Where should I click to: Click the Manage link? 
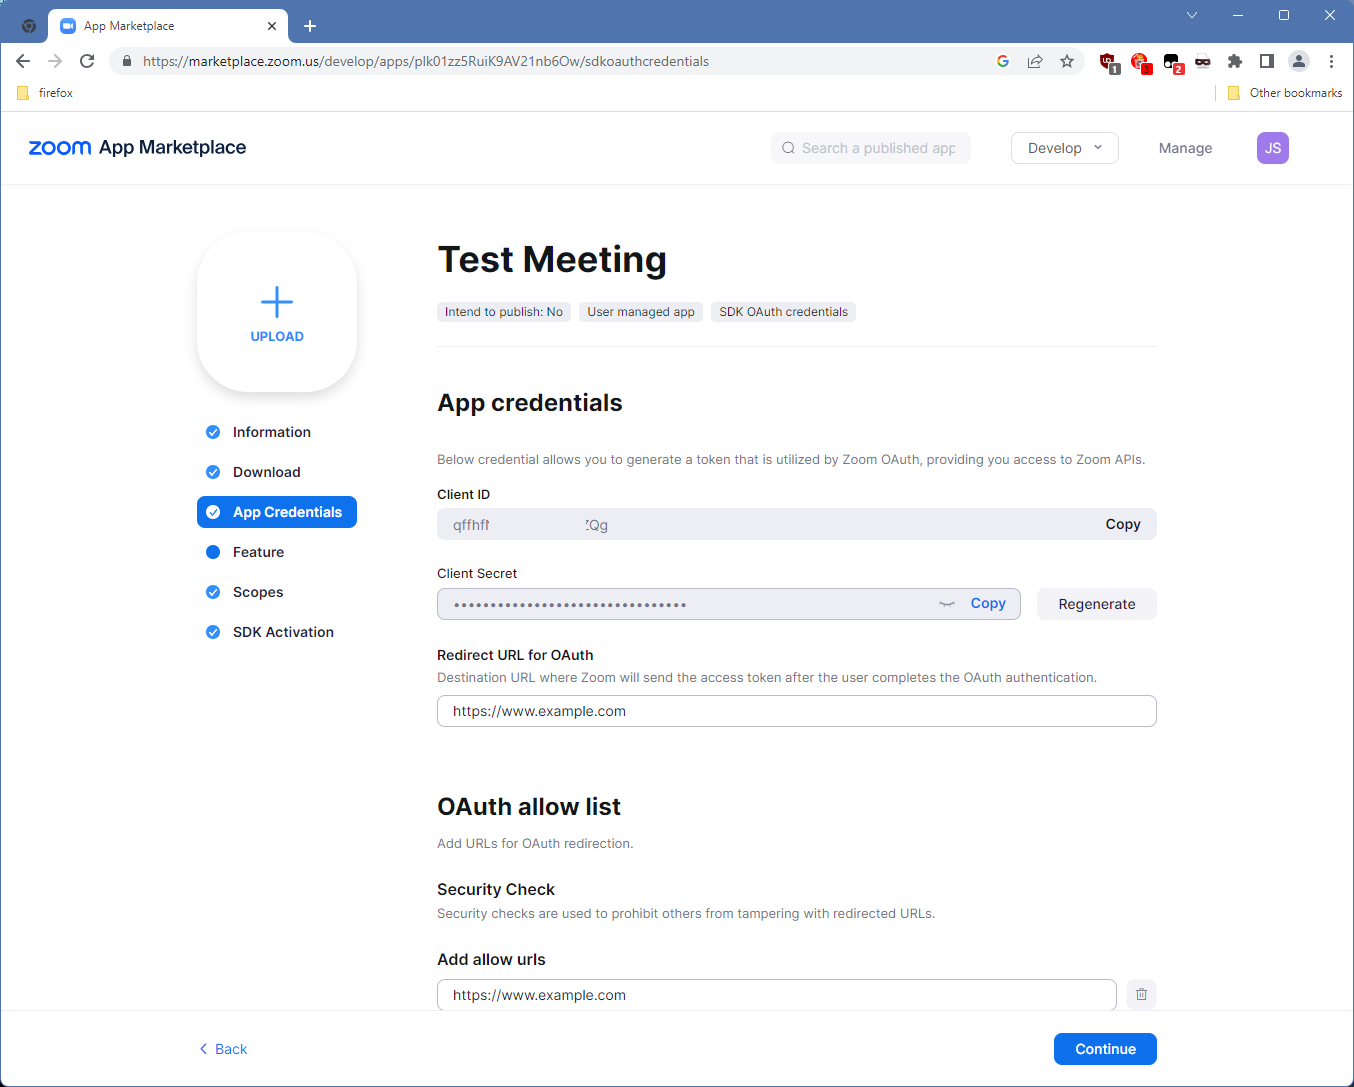[x=1185, y=148]
